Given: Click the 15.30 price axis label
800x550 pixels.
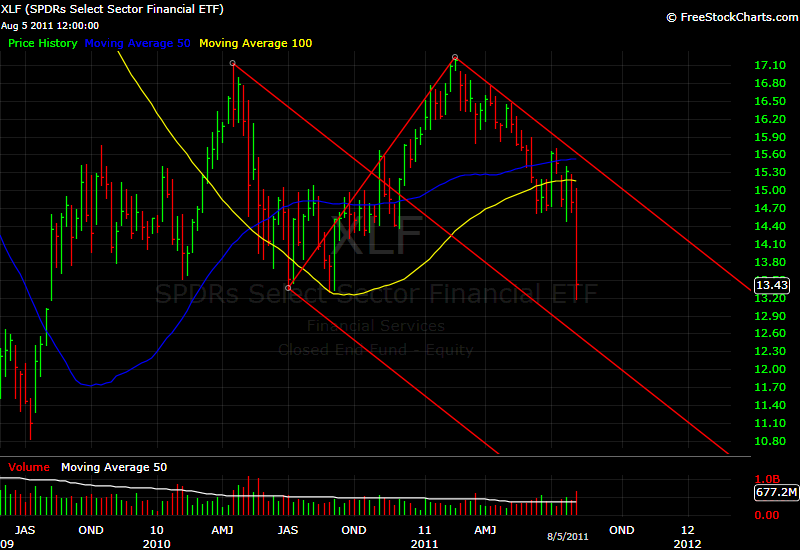Looking at the screenshot, I should pyautogui.click(x=770, y=172).
